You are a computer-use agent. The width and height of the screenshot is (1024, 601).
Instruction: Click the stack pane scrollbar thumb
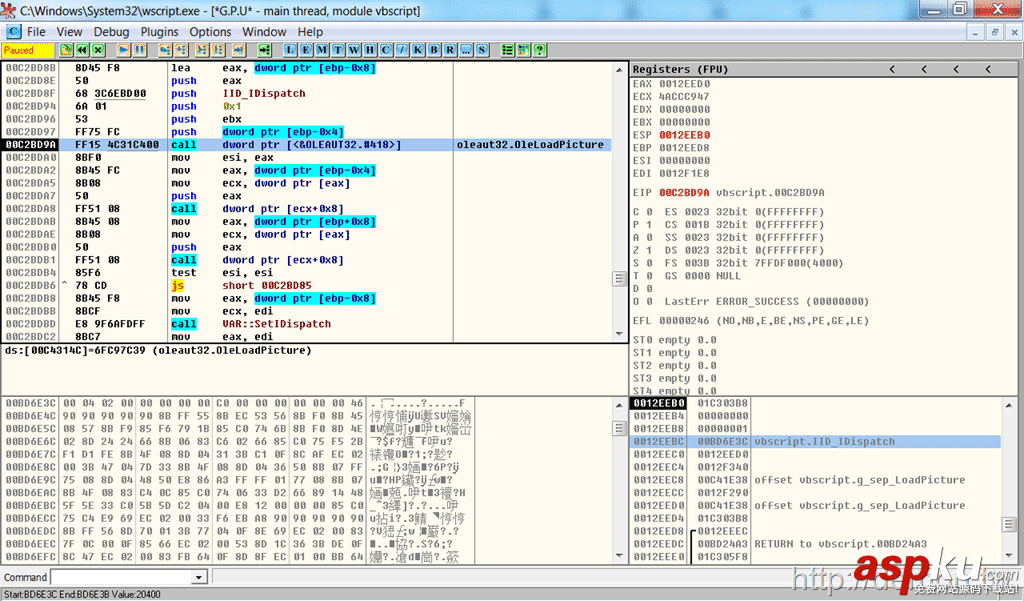(1009, 525)
